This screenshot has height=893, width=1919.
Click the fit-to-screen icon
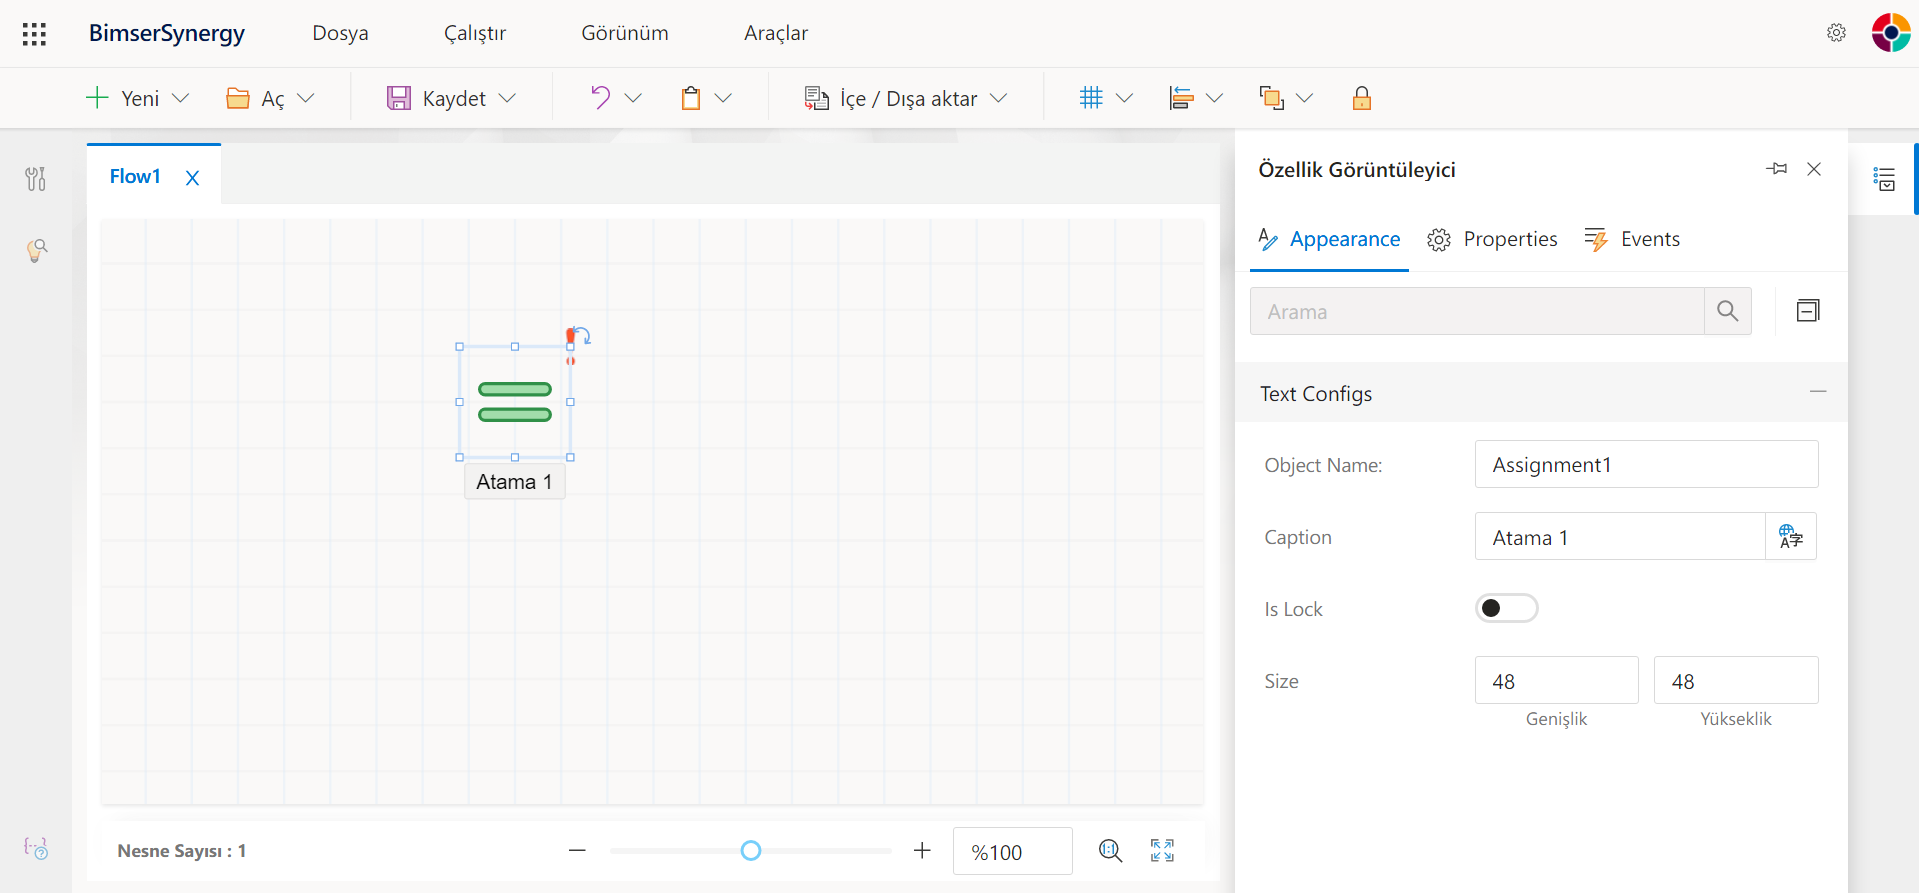(1162, 851)
